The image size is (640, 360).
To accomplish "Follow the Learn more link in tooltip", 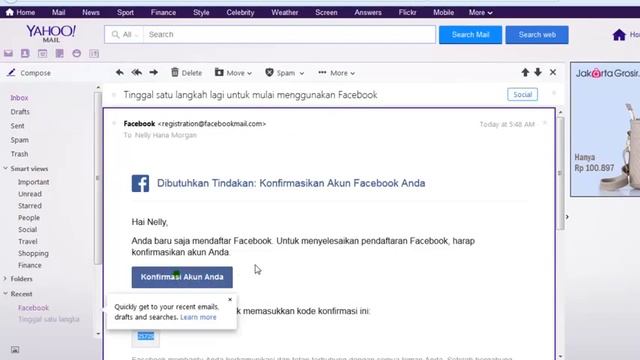I will pos(198,317).
